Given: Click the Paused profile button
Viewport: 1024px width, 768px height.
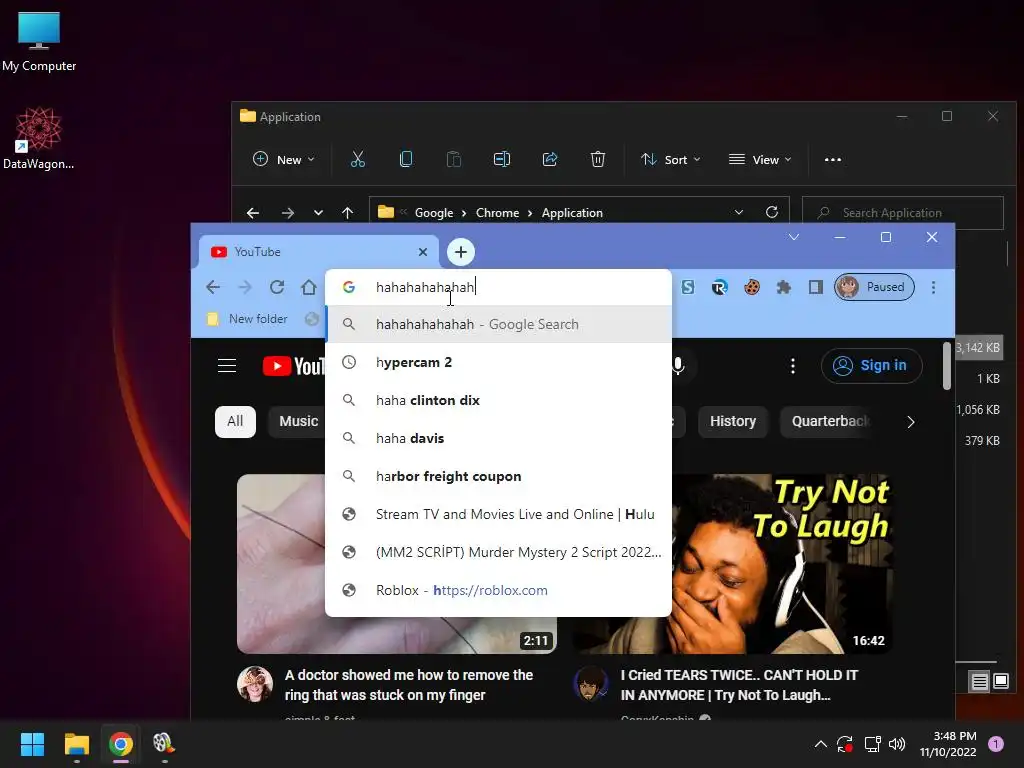Looking at the screenshot, I should (x=874, y=287).
